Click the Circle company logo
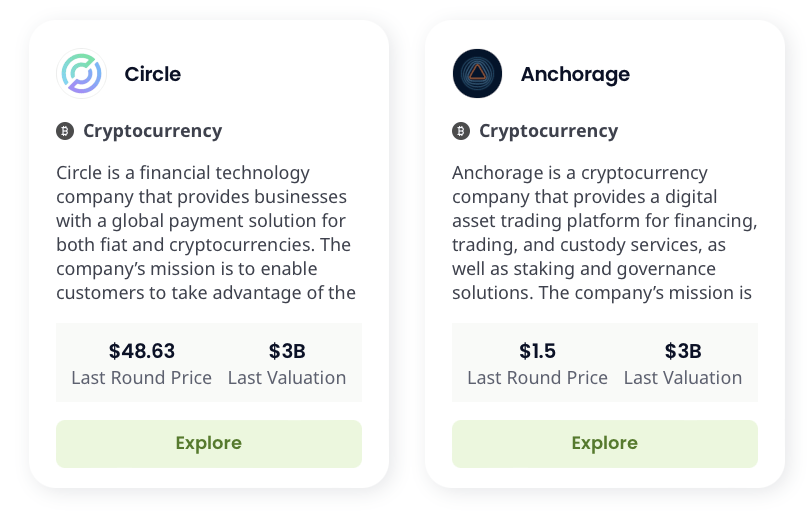Viewport: 810px width, 512px height. click(x=81, y=73)
